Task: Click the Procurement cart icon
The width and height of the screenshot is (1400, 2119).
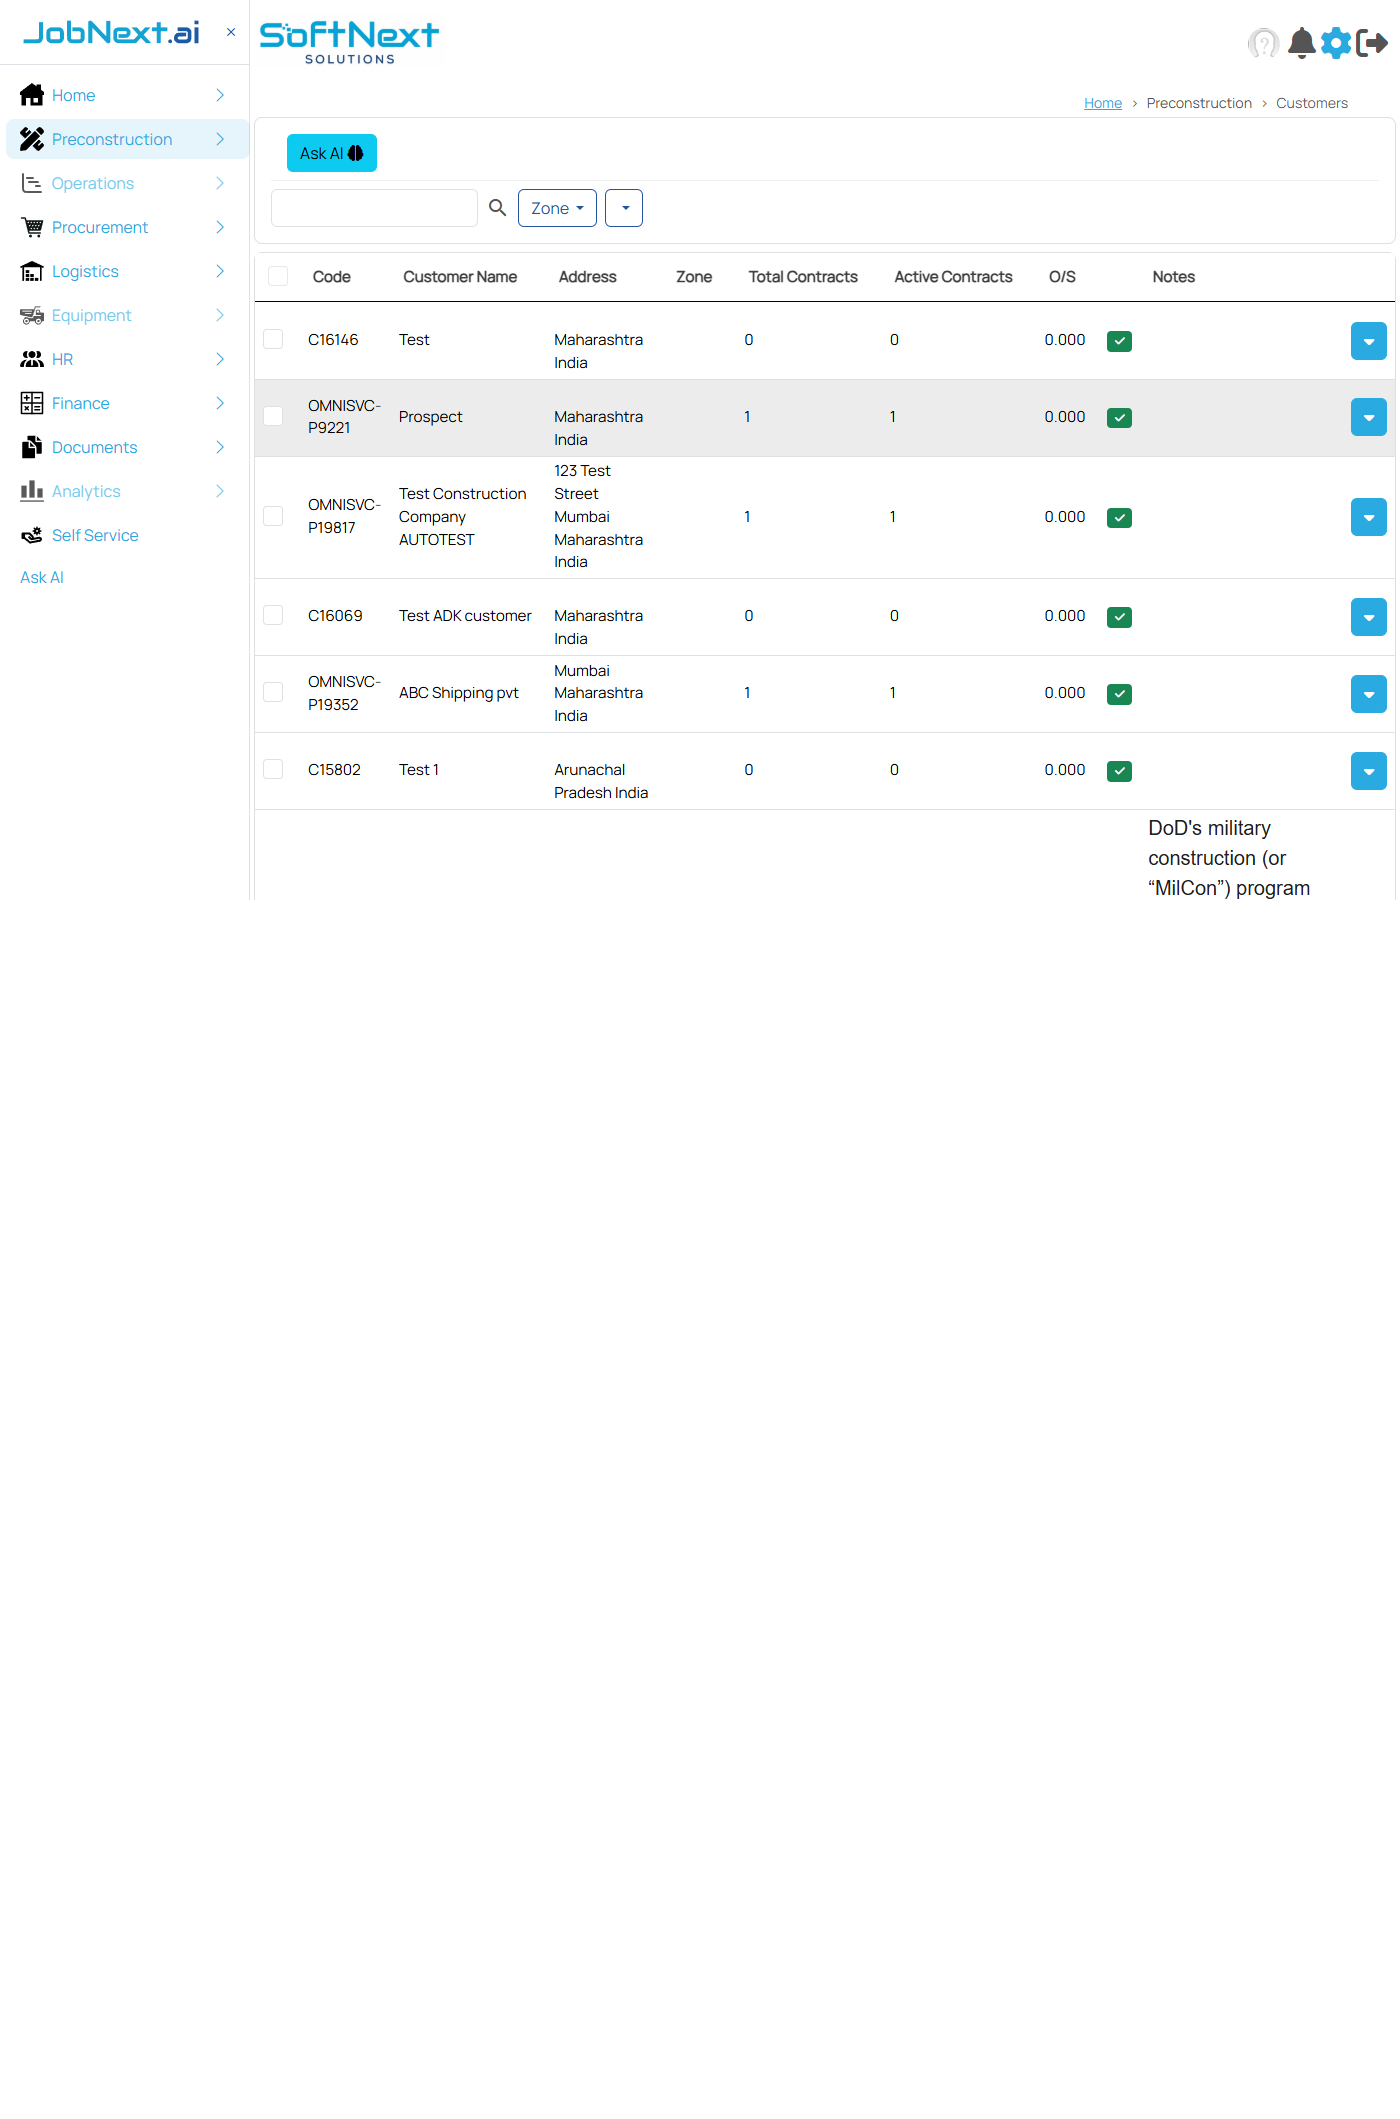Action: (x=32, y=227)
